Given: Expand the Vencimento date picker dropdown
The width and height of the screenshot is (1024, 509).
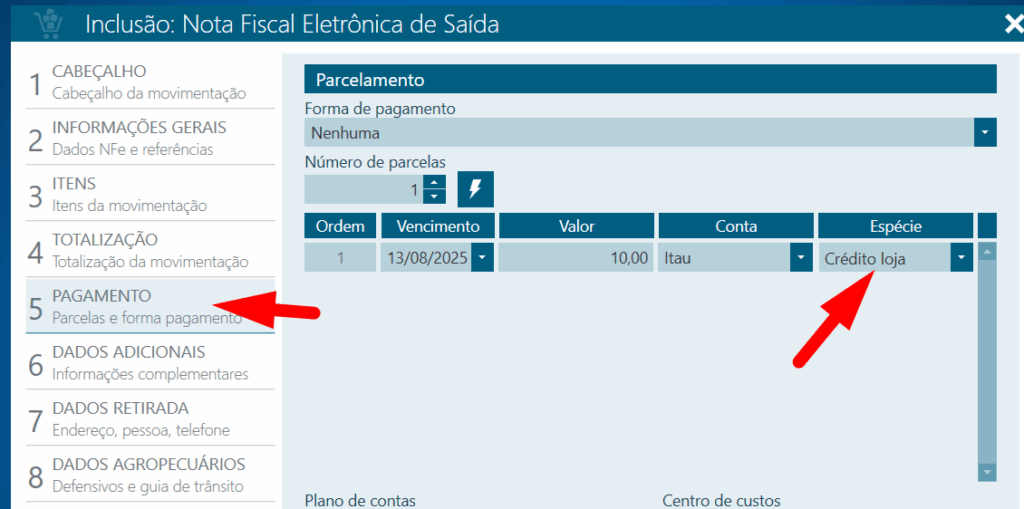Looking at the screenshot, I should tap(482, 258).
